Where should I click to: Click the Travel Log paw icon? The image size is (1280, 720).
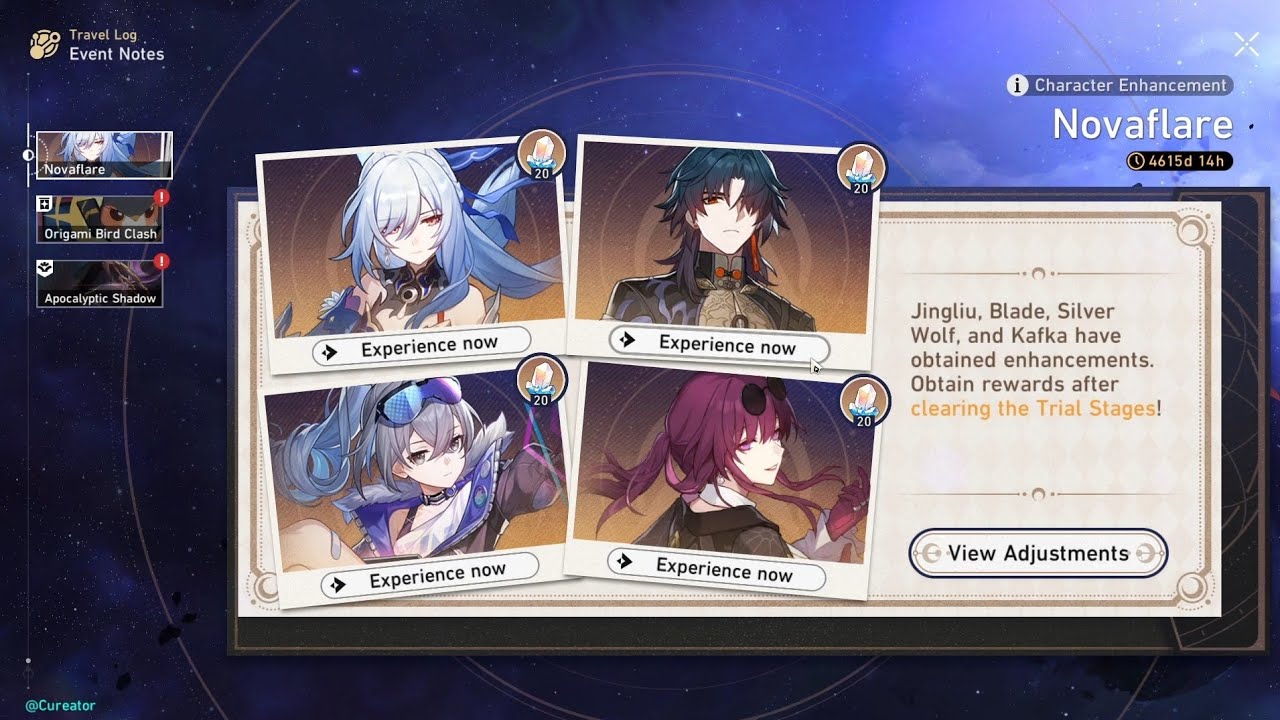pyautogui.click(x=45, y=45)
